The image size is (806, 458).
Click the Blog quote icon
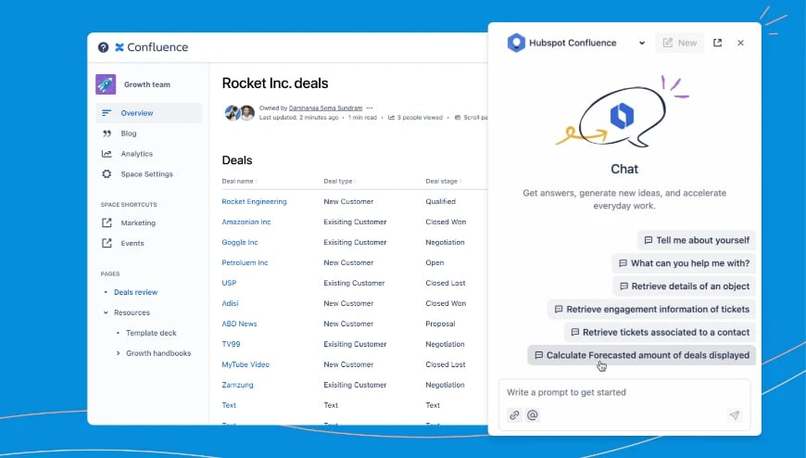106,134
